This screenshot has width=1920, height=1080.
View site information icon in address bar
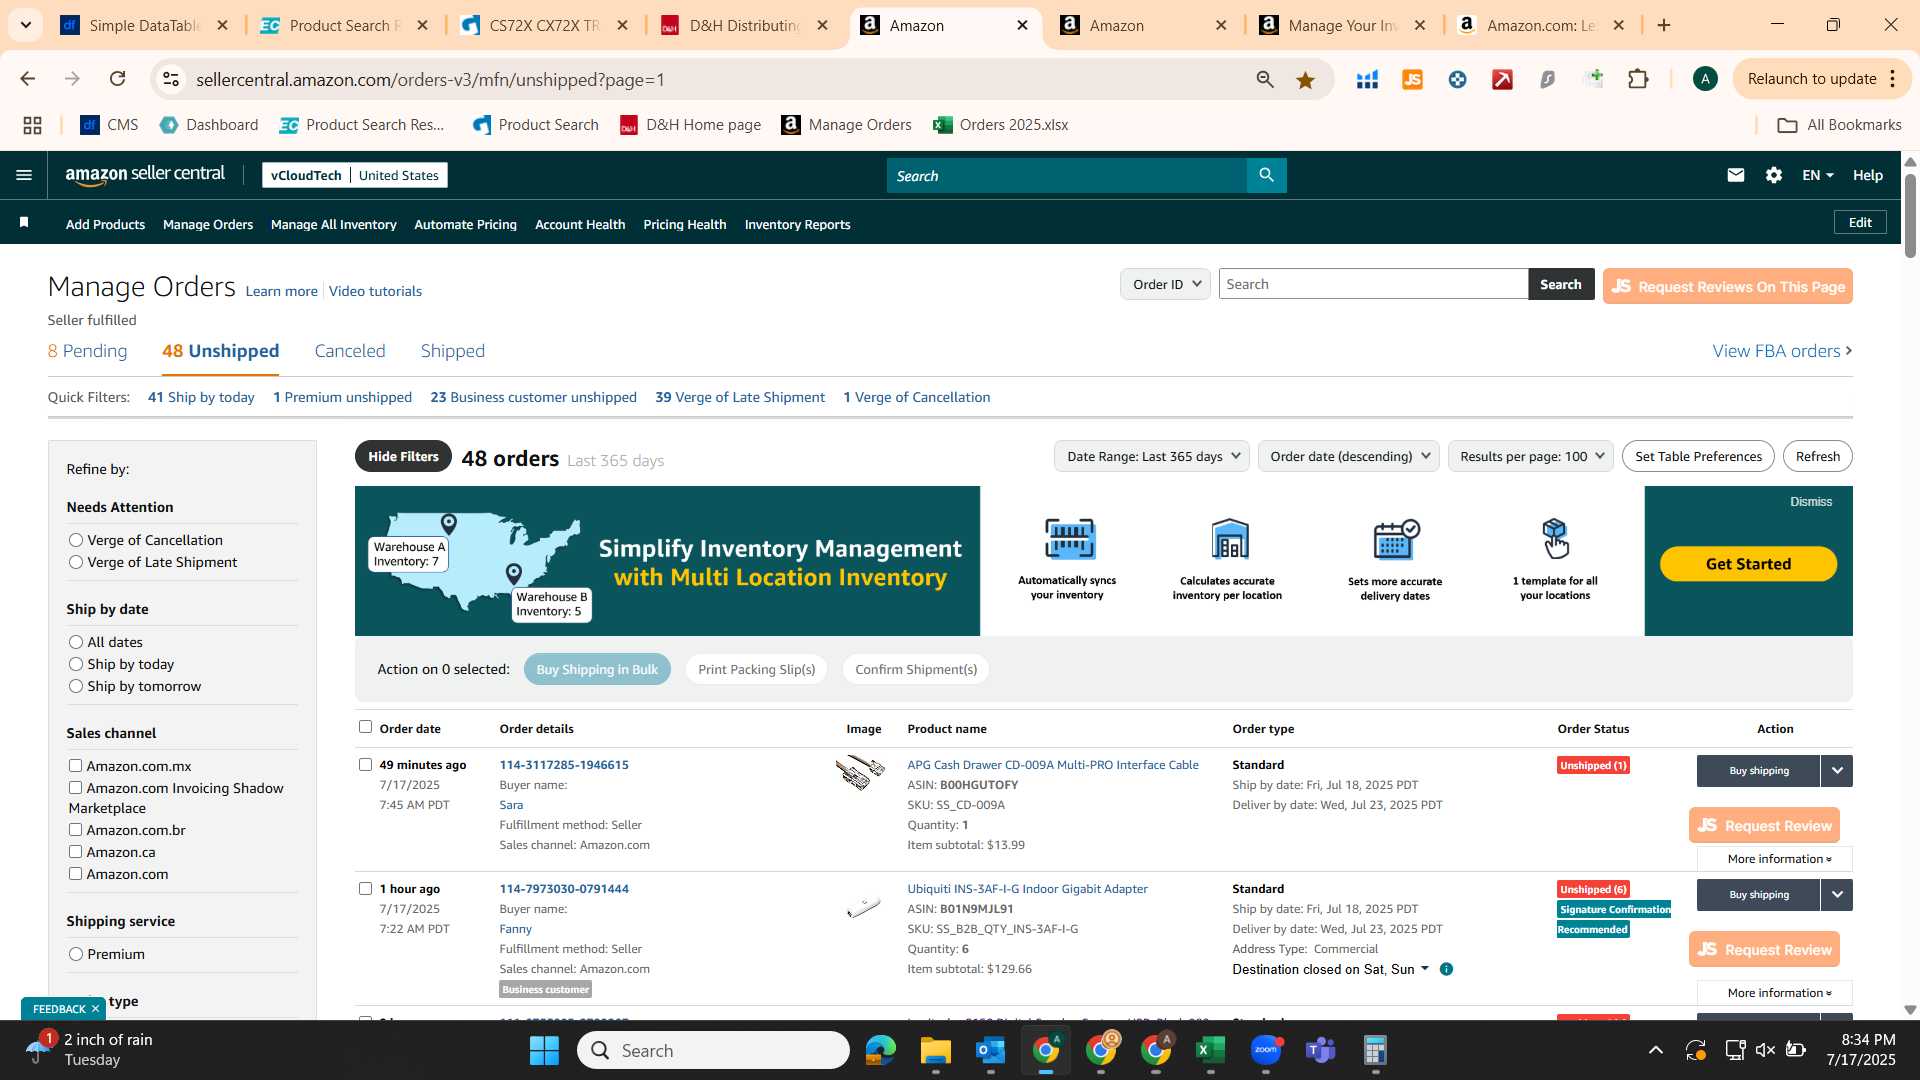coord(172,79)
